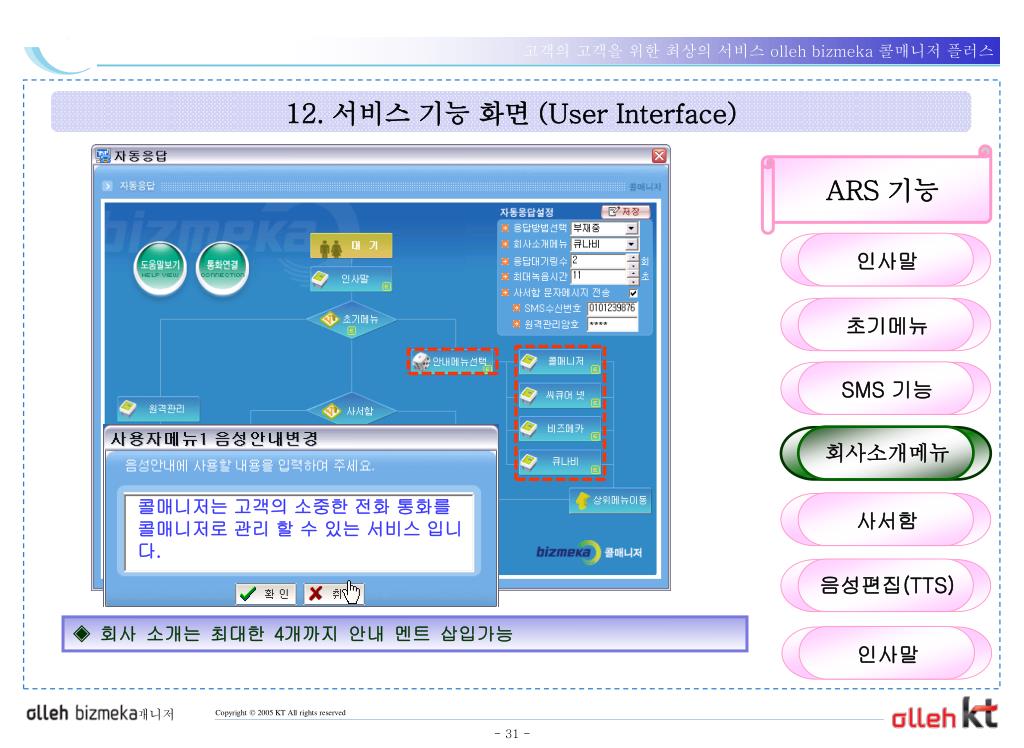
Task: Close the 자동응답 window
Action: click(x=659, y=155)
